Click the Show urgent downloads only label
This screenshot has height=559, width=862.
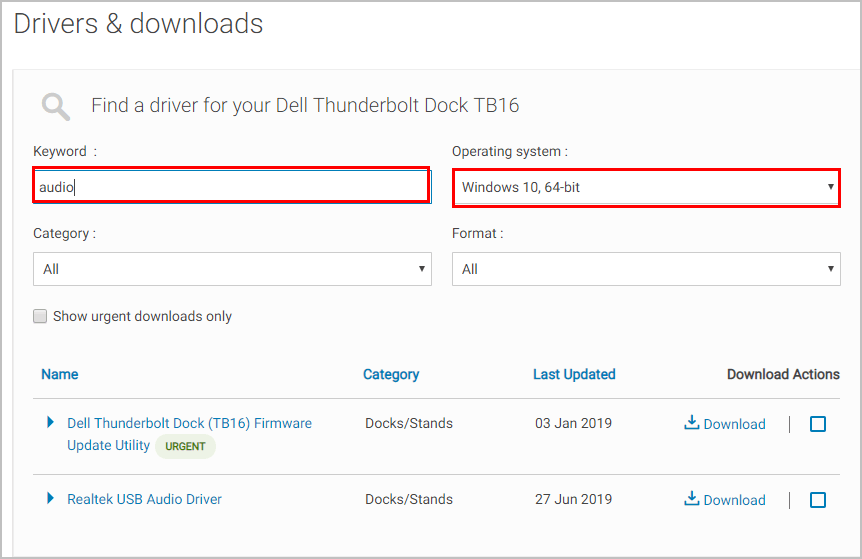click(x=142, y=316)
